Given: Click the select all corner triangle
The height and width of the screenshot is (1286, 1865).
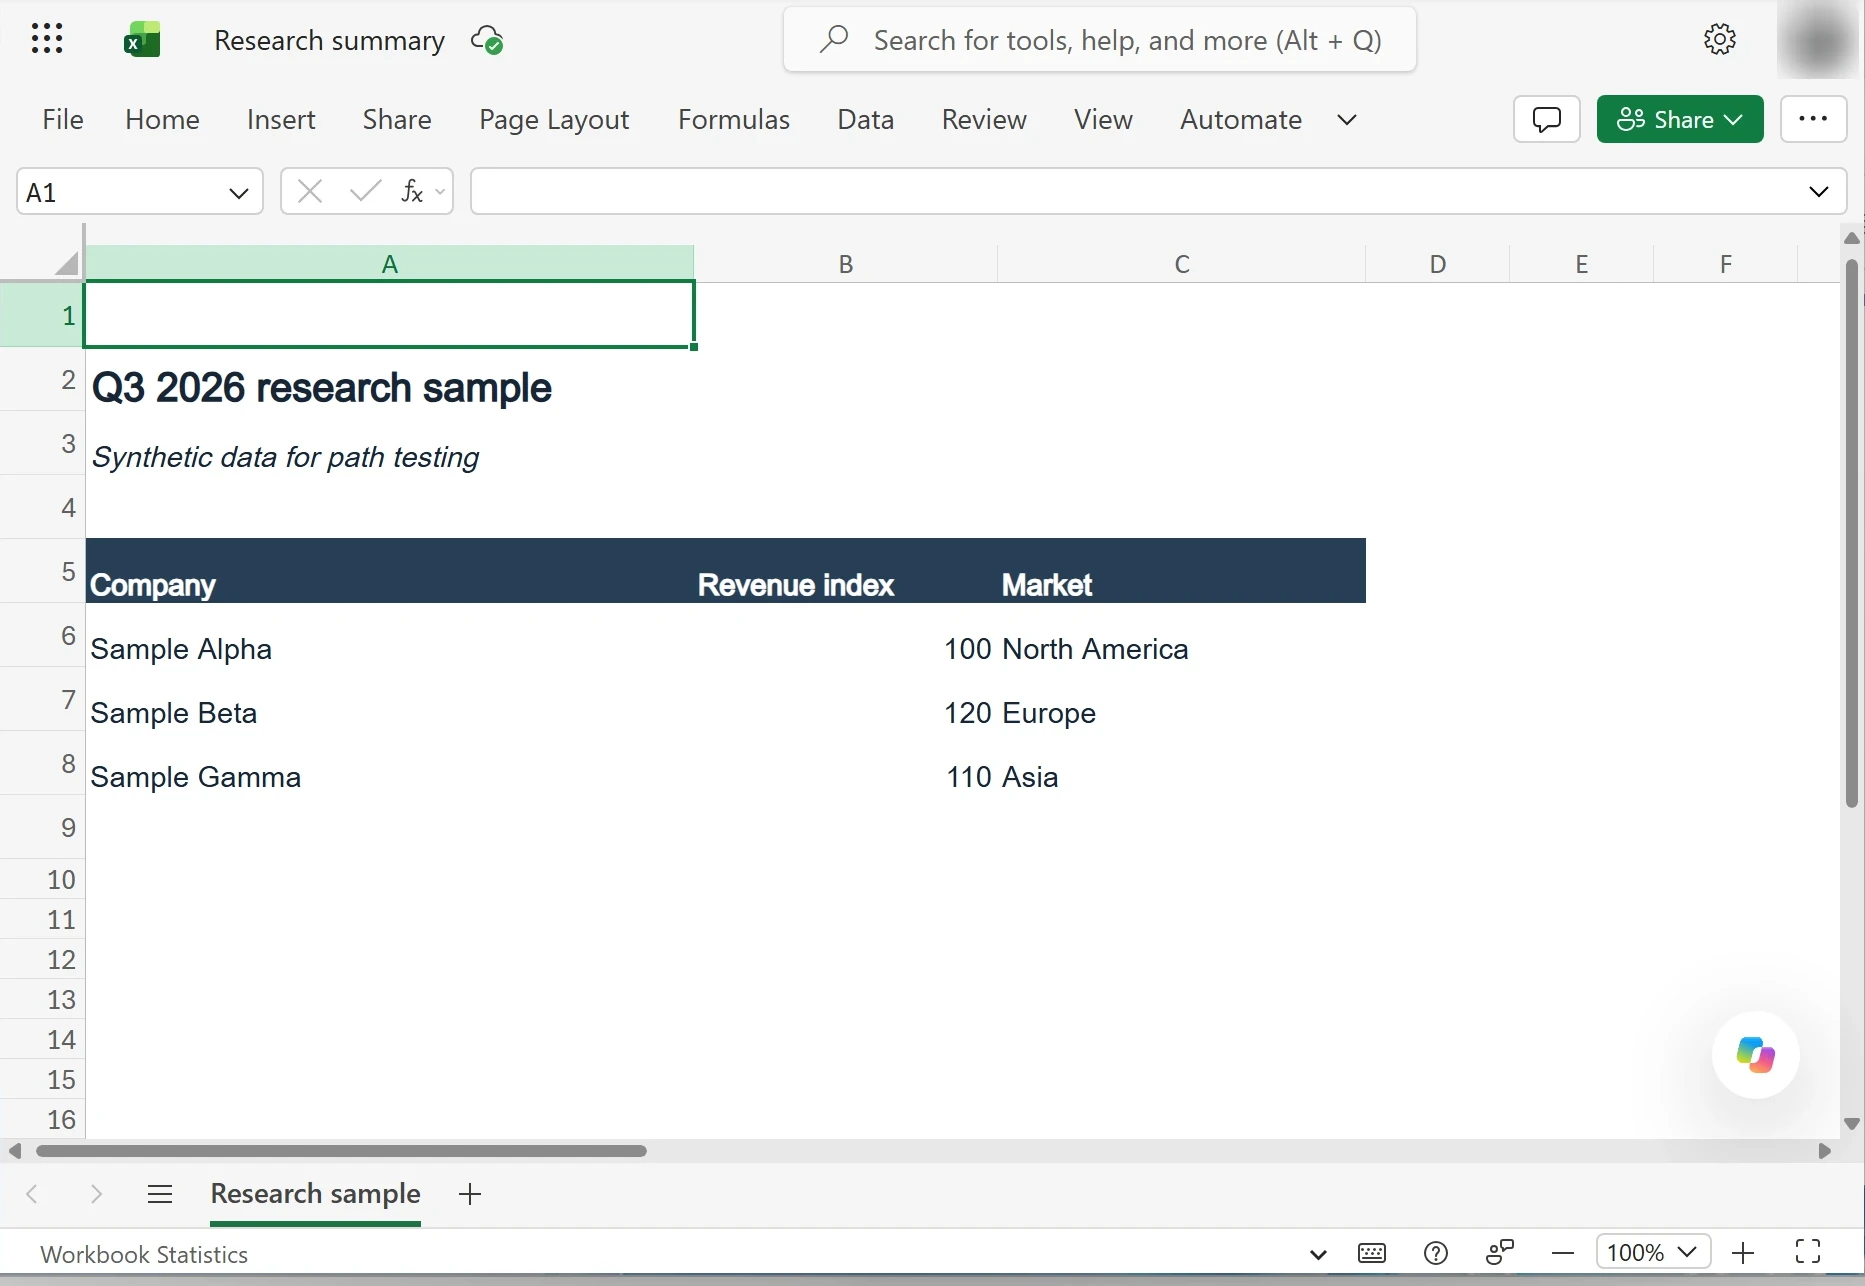Looking at the screenshot, I should click(x=66, y=263).
